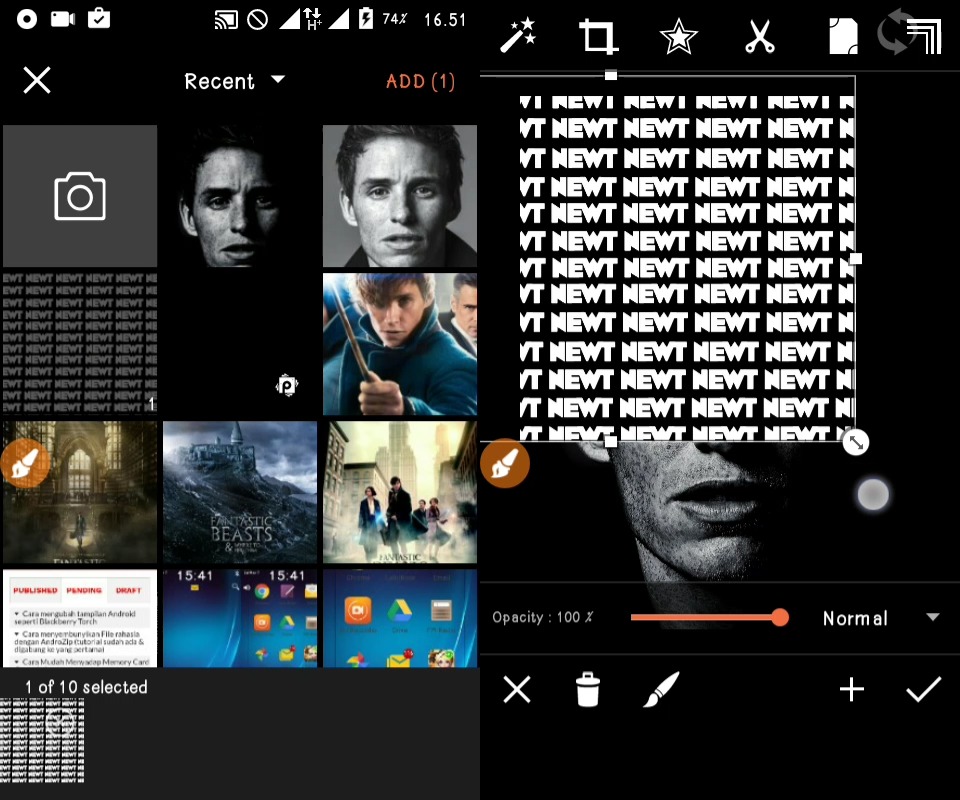The height and width of the screenshot is (800, 960).
Task: Select the city street group poster thumbnail
Action: [400, 492]
